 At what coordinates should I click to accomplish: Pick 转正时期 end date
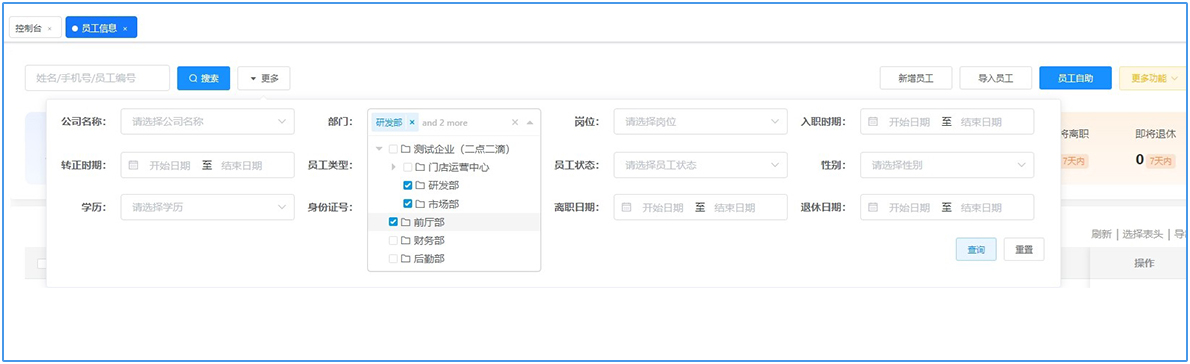(241, 165)
